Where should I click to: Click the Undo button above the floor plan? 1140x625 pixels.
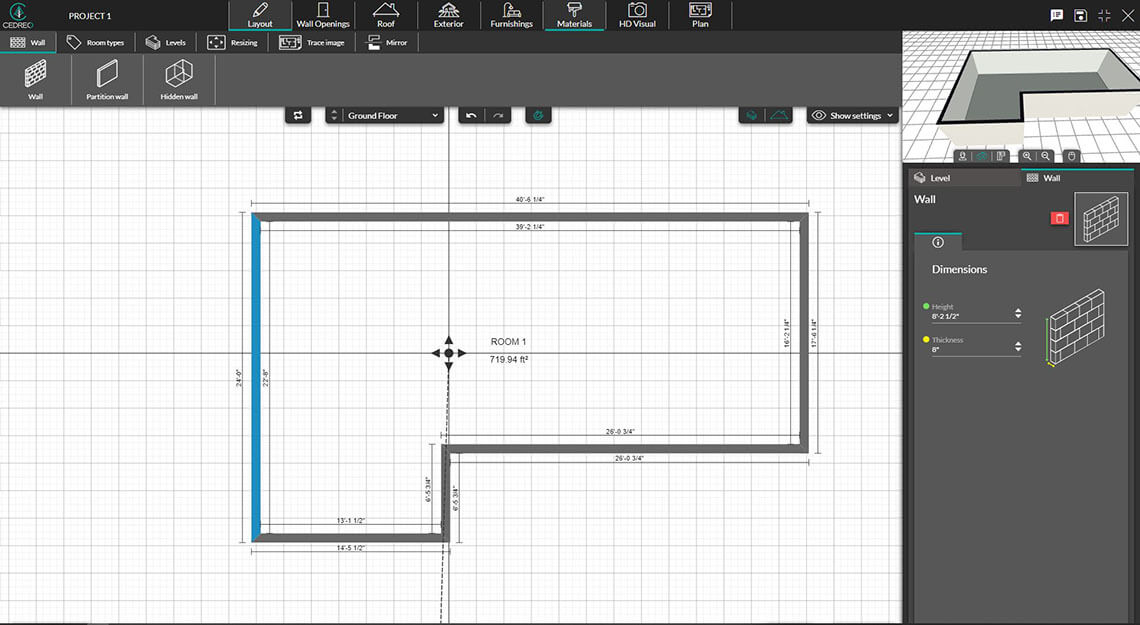click(470, 115)
